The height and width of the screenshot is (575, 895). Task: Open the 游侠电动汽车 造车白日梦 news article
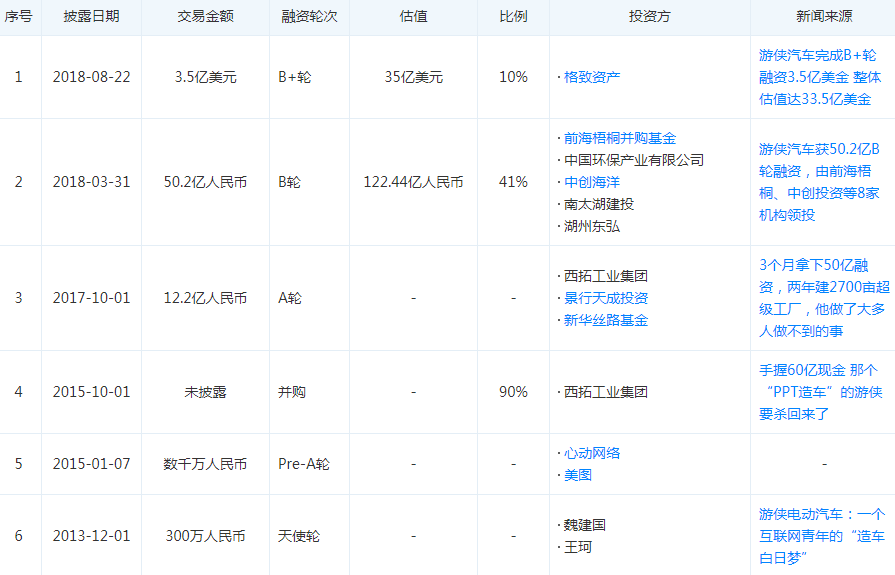click(821, 536)
